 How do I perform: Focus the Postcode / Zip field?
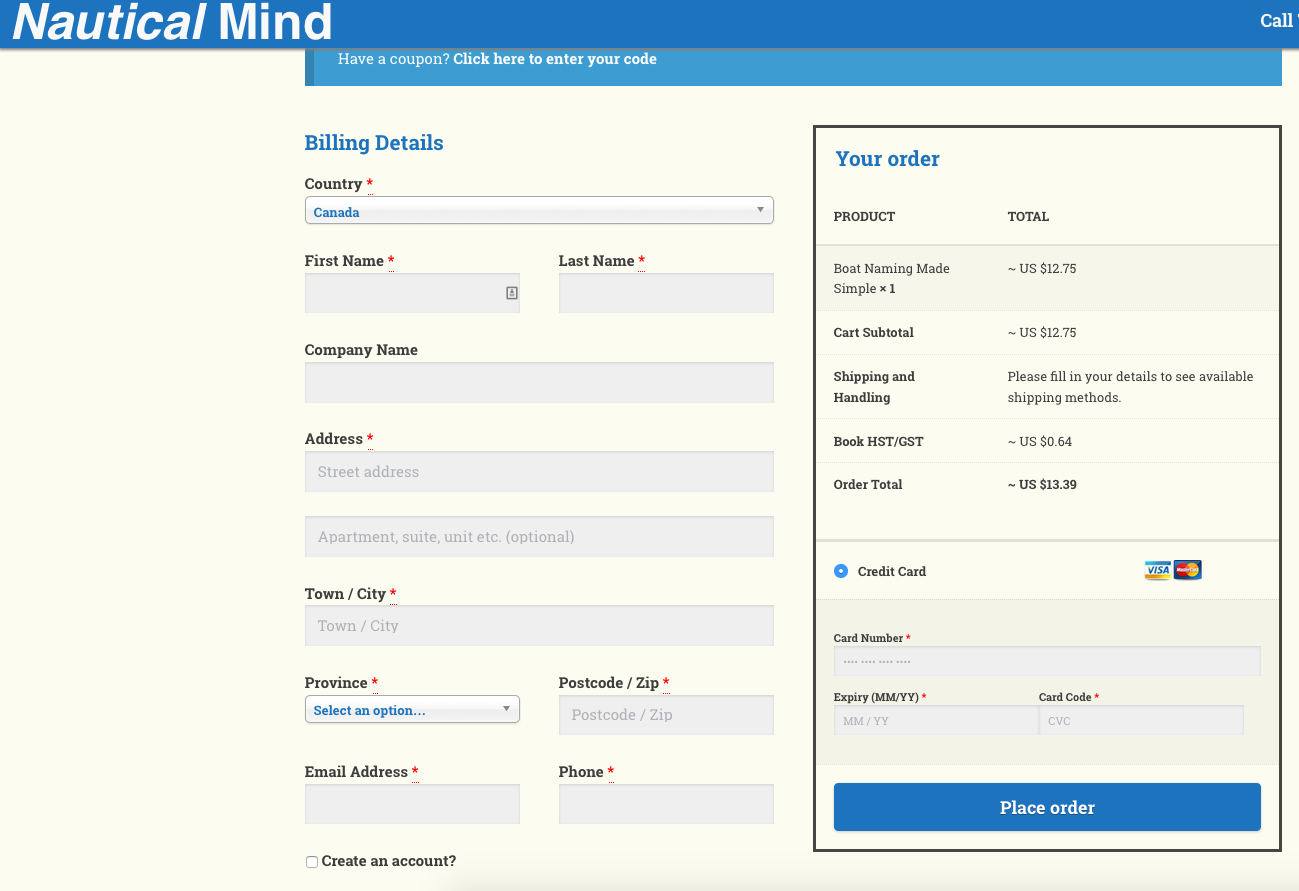pos(665,715)
